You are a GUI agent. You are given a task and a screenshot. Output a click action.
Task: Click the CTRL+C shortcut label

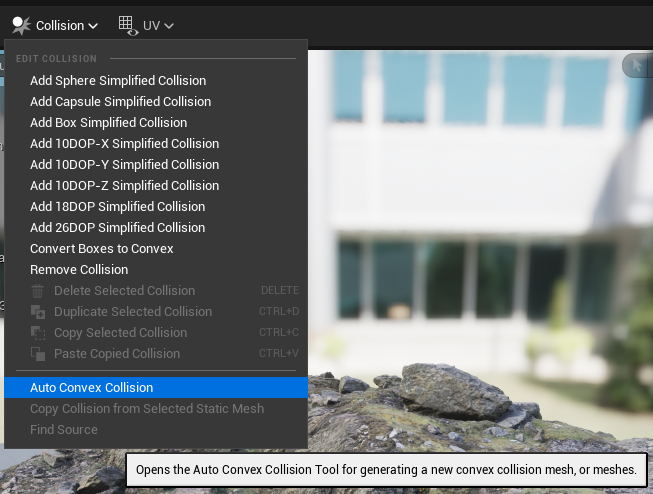(279, 332)
